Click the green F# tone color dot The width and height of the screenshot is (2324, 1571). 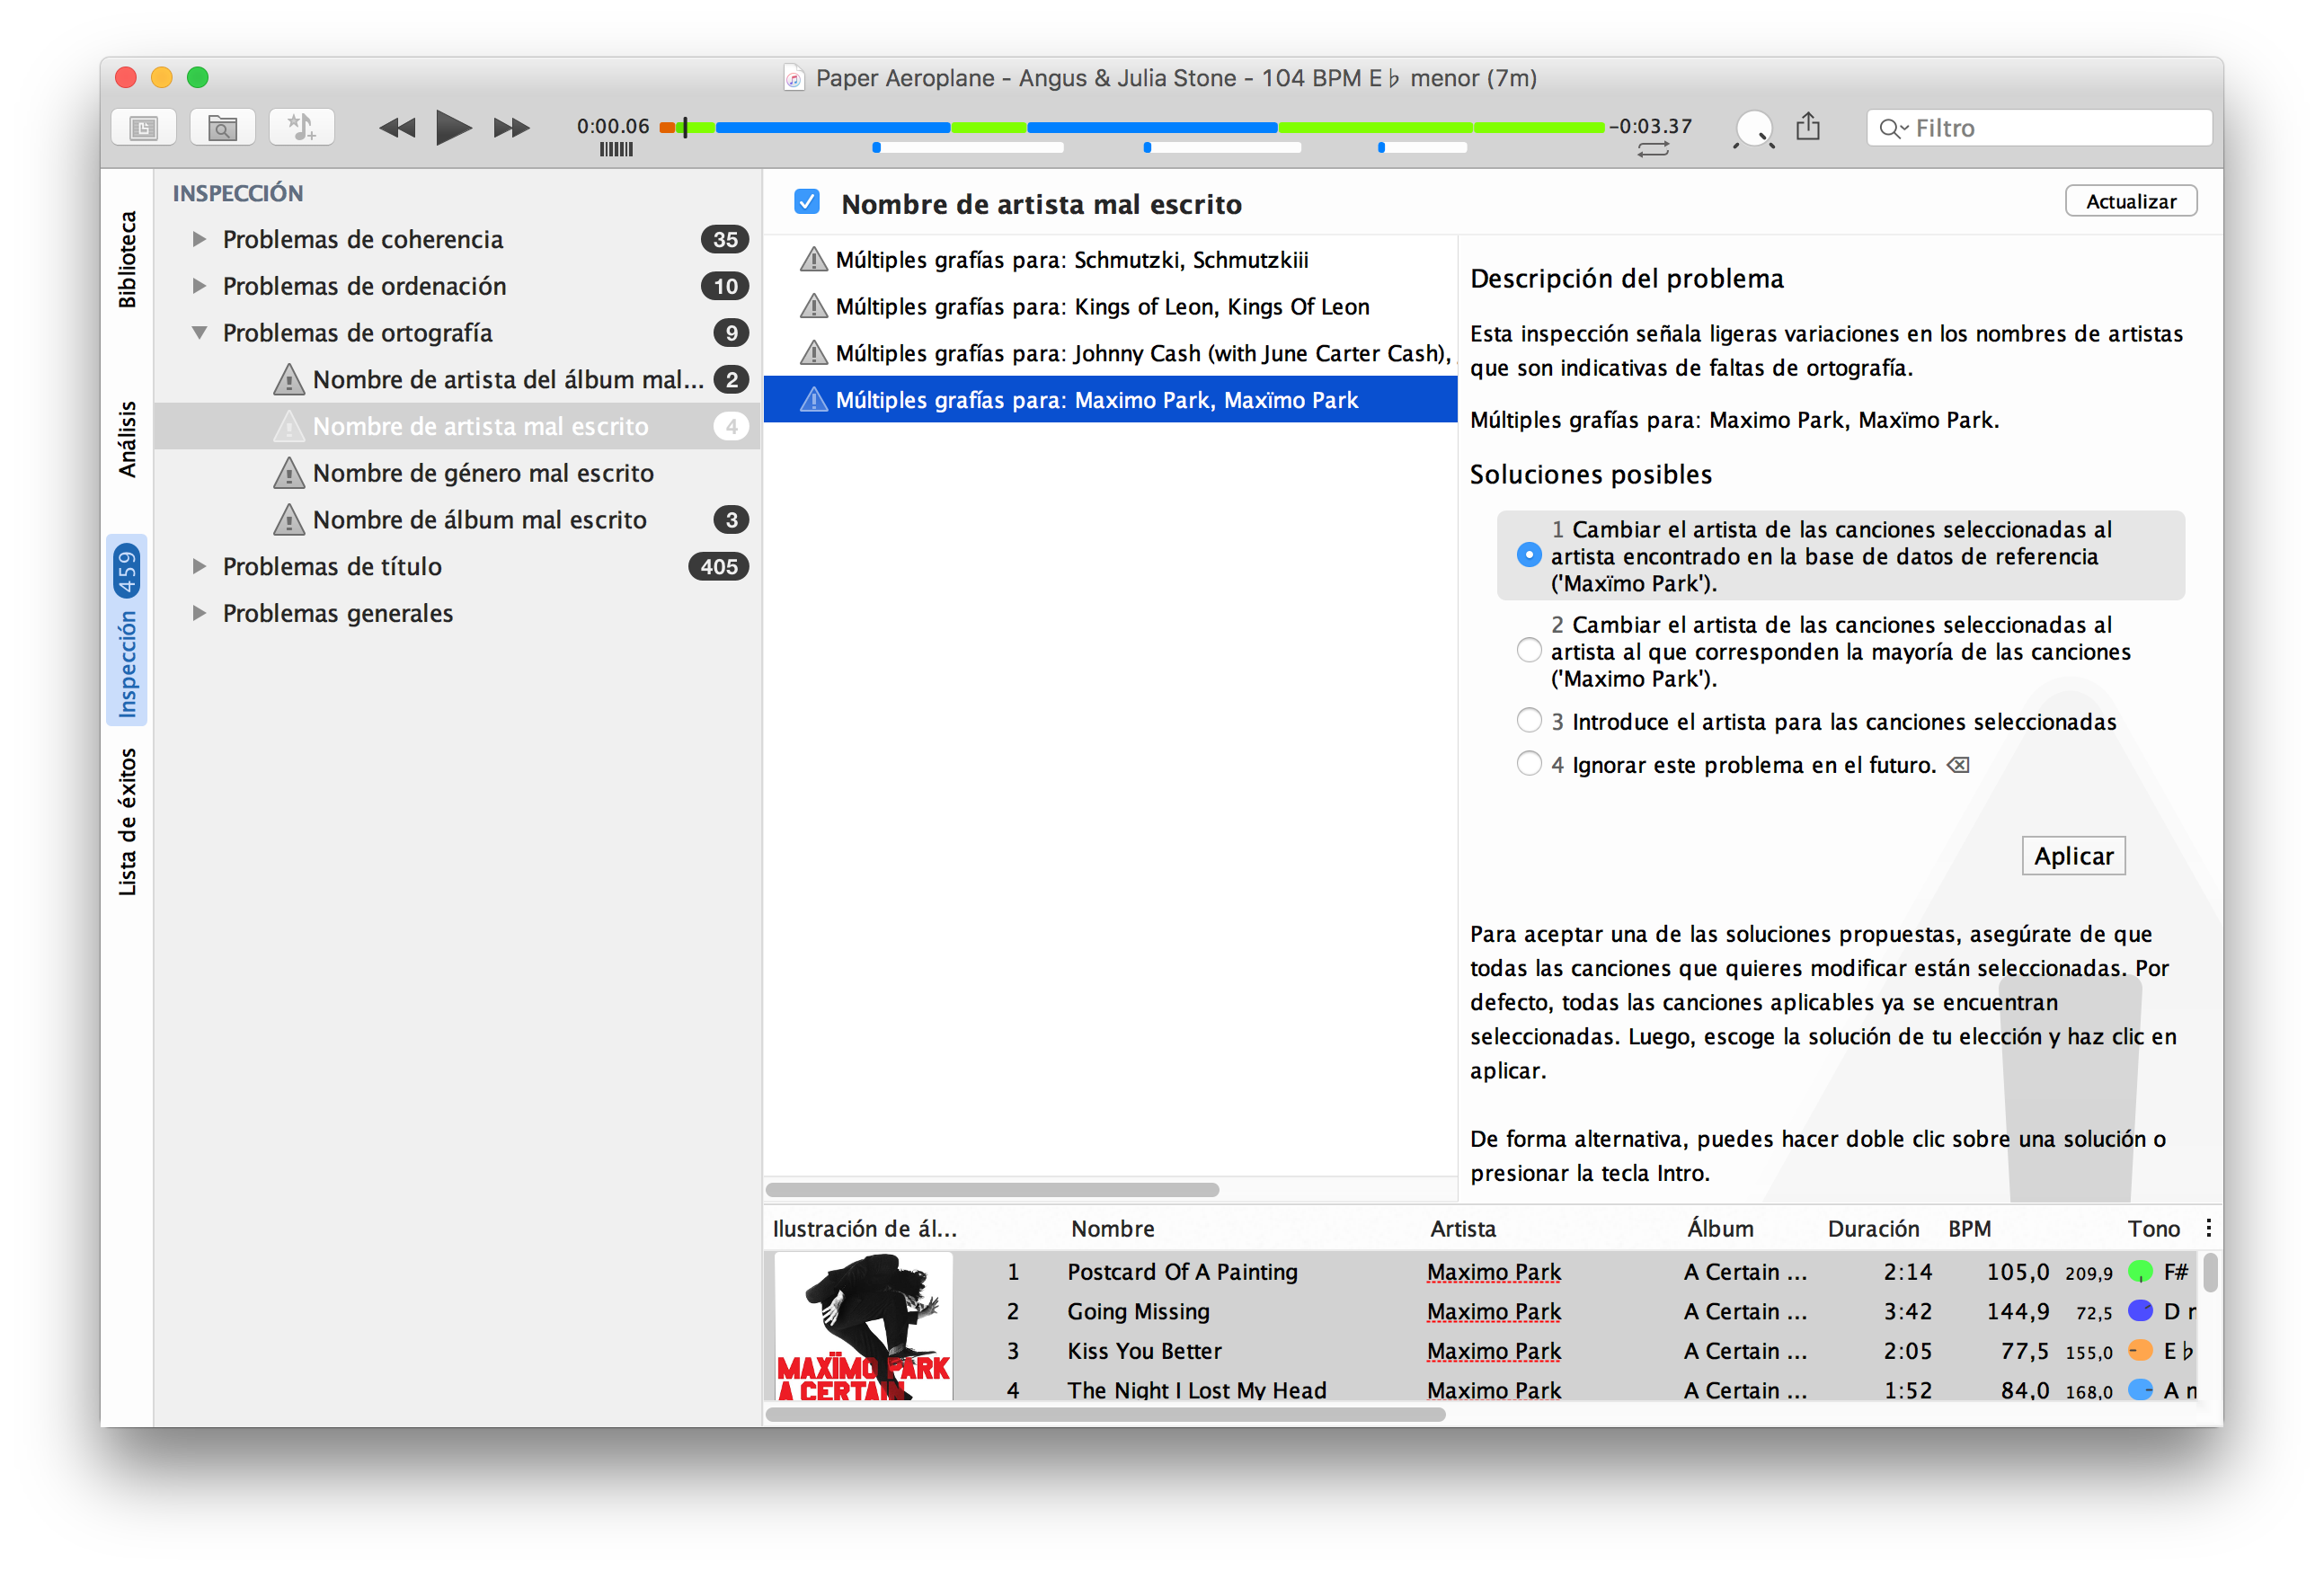2140,1272
